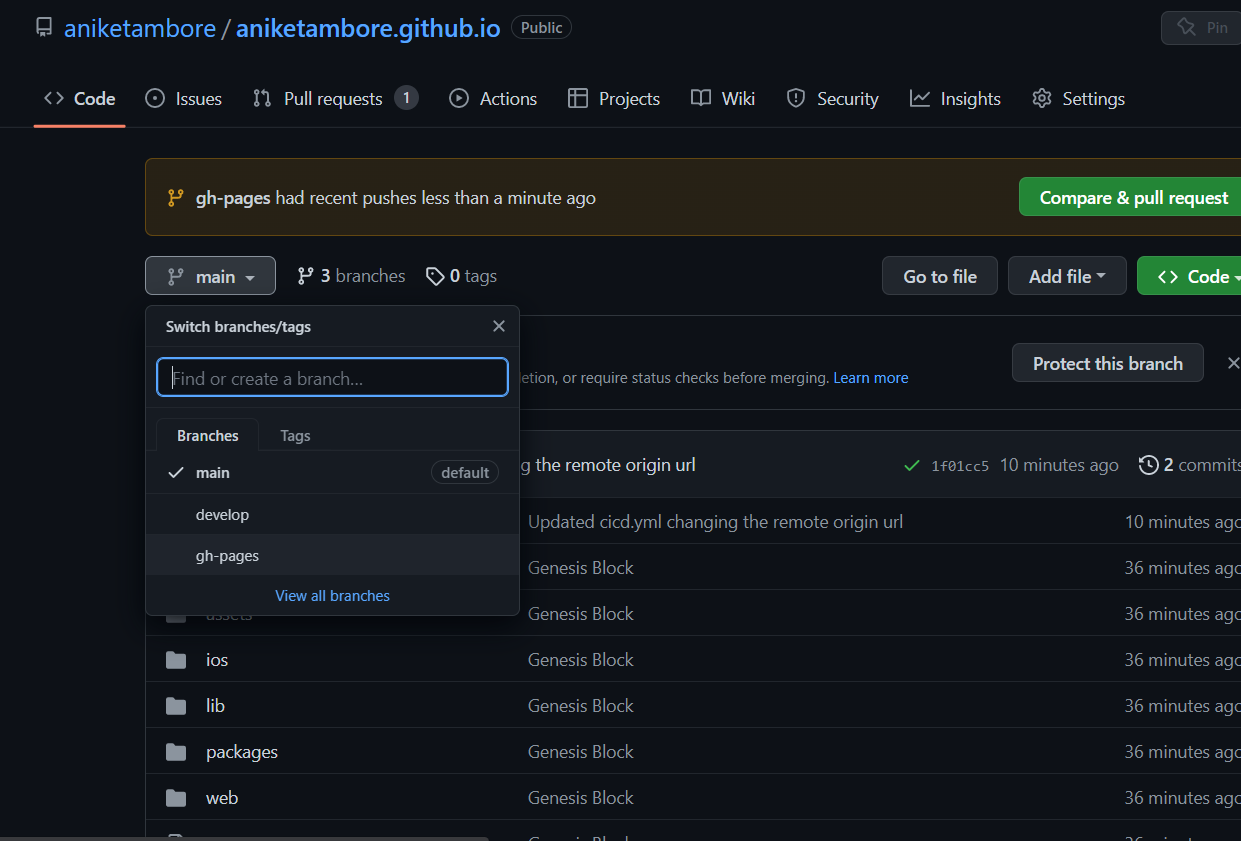Click Protect this branch button
The height and width of the screenshot is (841, 1241).
(1108, 363)
